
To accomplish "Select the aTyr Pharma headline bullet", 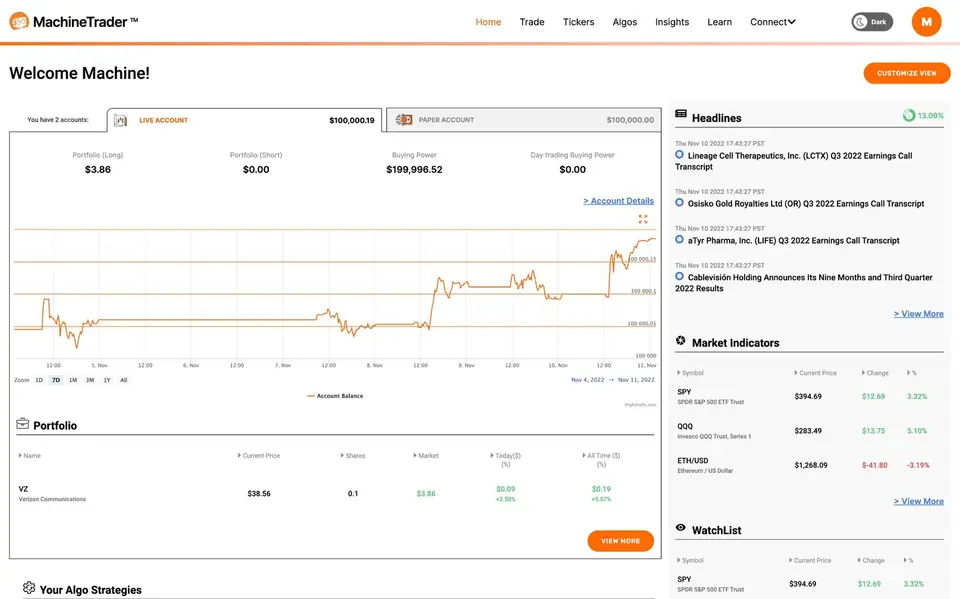I will coord(680,239).
